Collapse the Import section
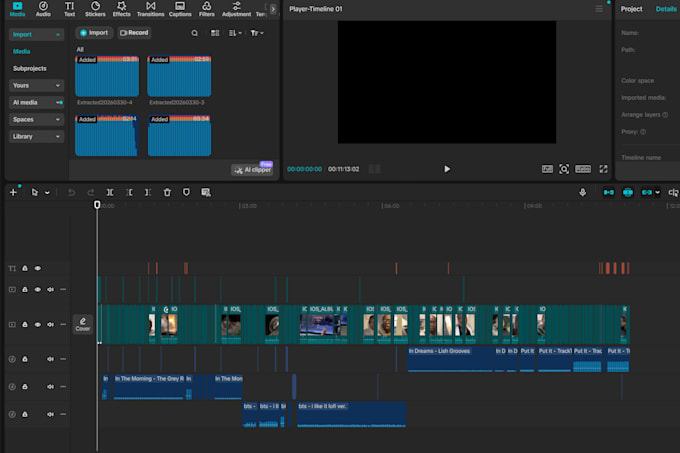 pyautogui.click(x=36, y=34)
